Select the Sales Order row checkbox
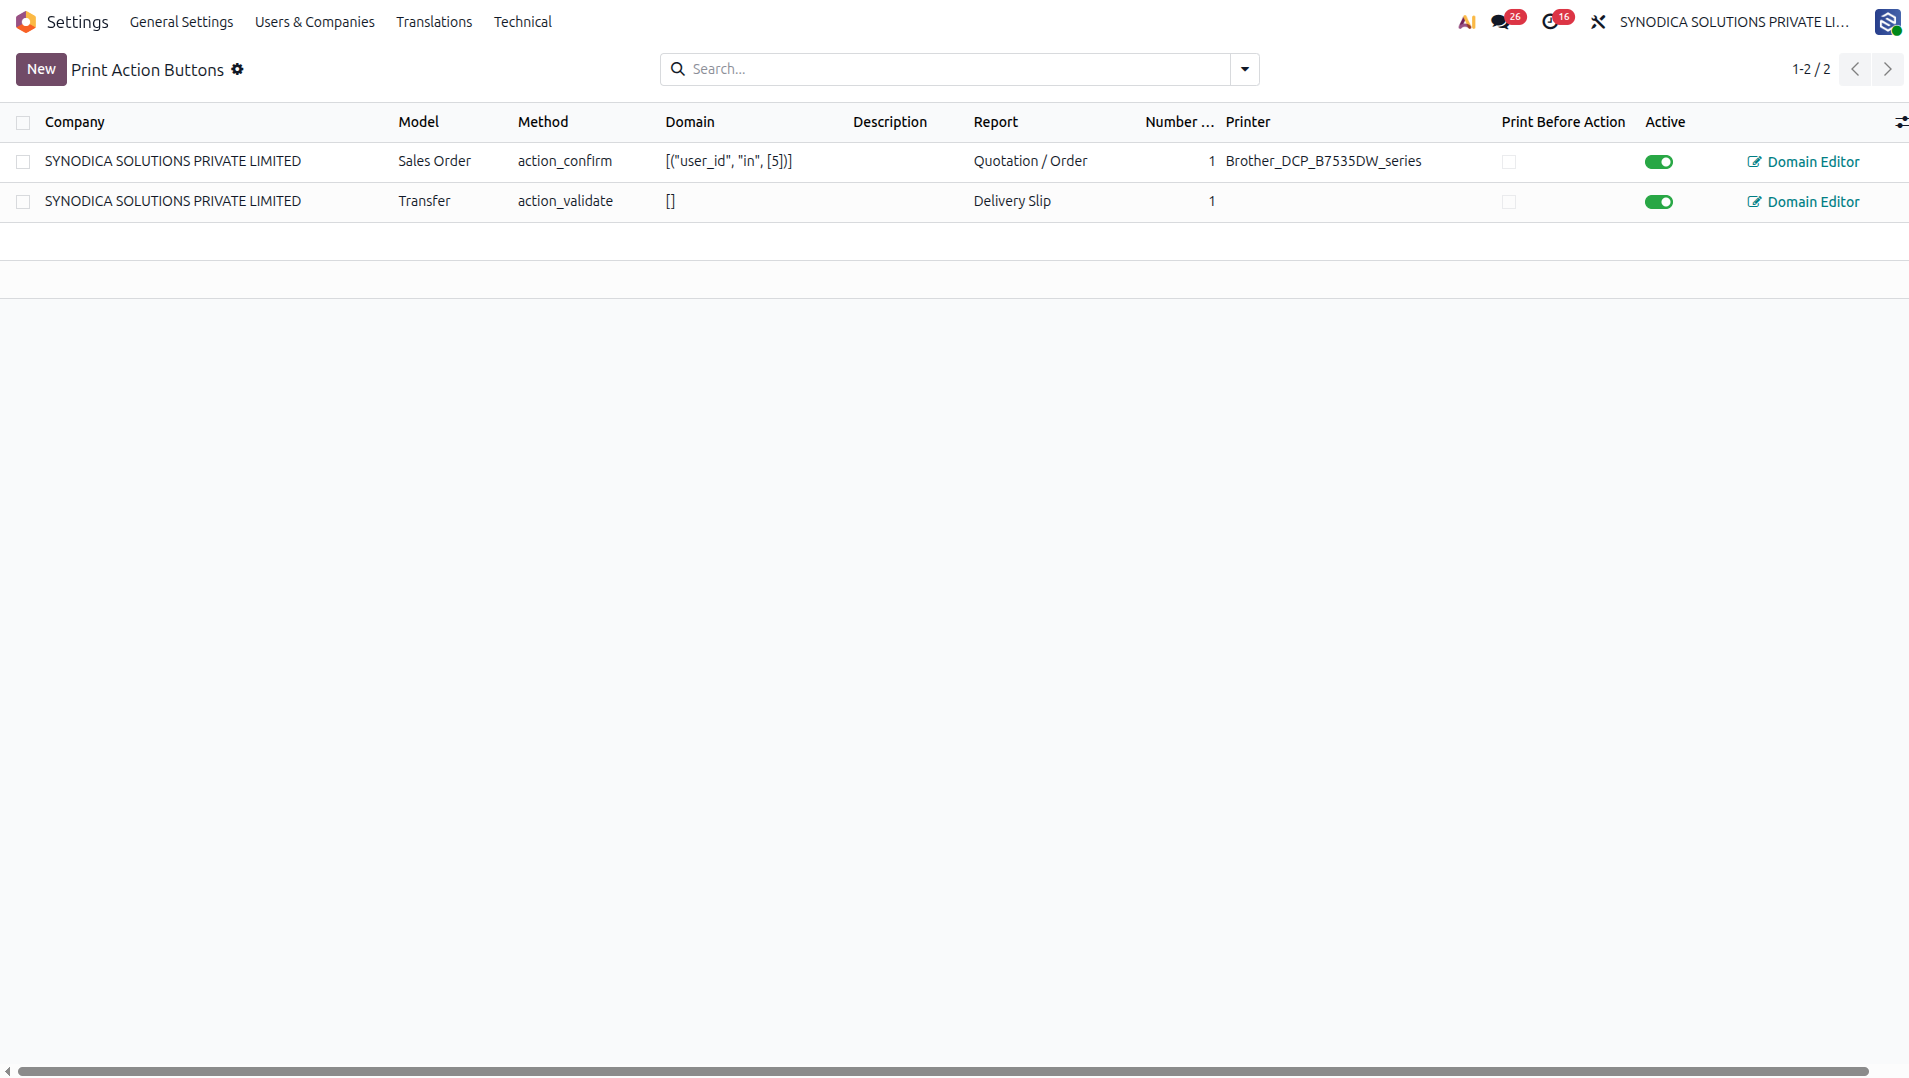1909x1078 pixels. pyautogui.click(x=23, y=162)
